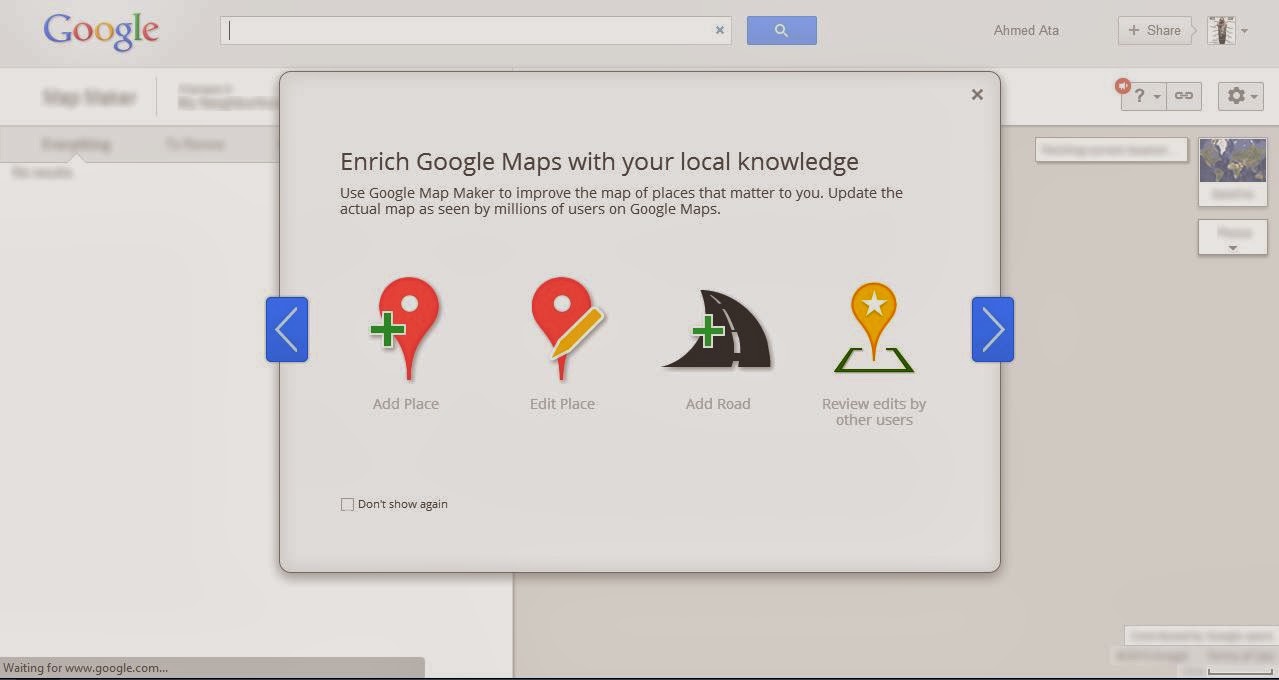Expand the account dropdown arrow beside the avatar
The height and width of the screenshot is (680, 1279).
pos(1245,31)
